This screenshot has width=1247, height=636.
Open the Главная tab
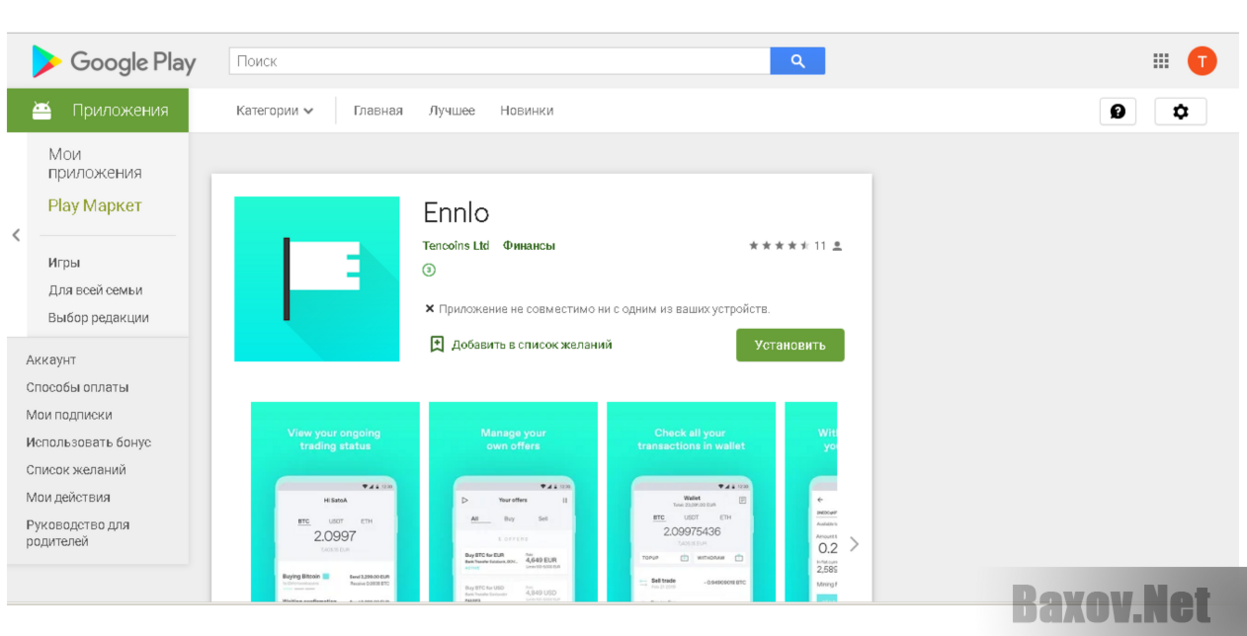click(x=378, y=111)
